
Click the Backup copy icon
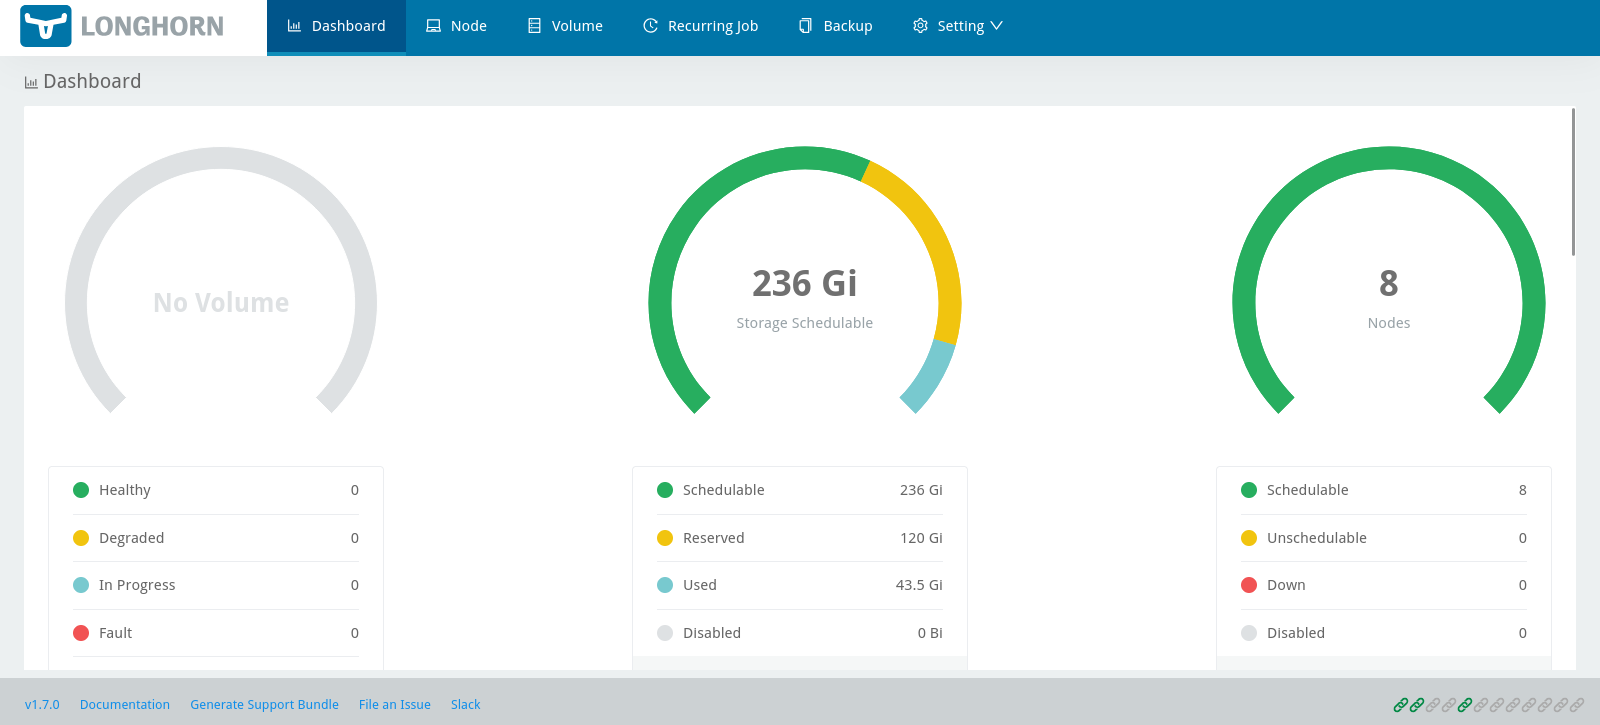click(x=805, y=26)
